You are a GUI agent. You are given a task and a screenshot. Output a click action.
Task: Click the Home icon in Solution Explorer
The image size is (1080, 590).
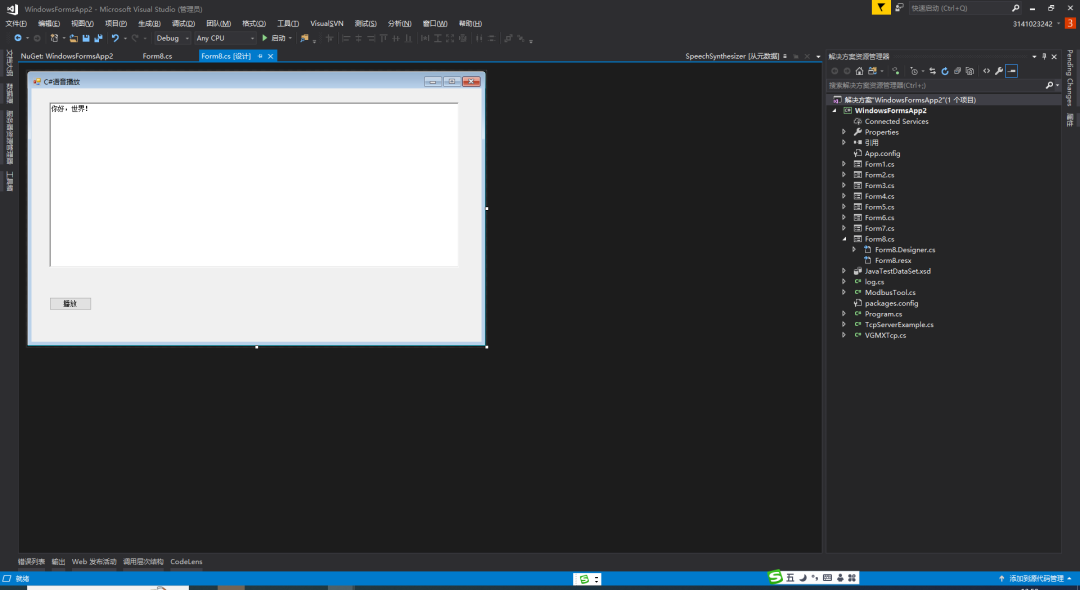(859, 71)
